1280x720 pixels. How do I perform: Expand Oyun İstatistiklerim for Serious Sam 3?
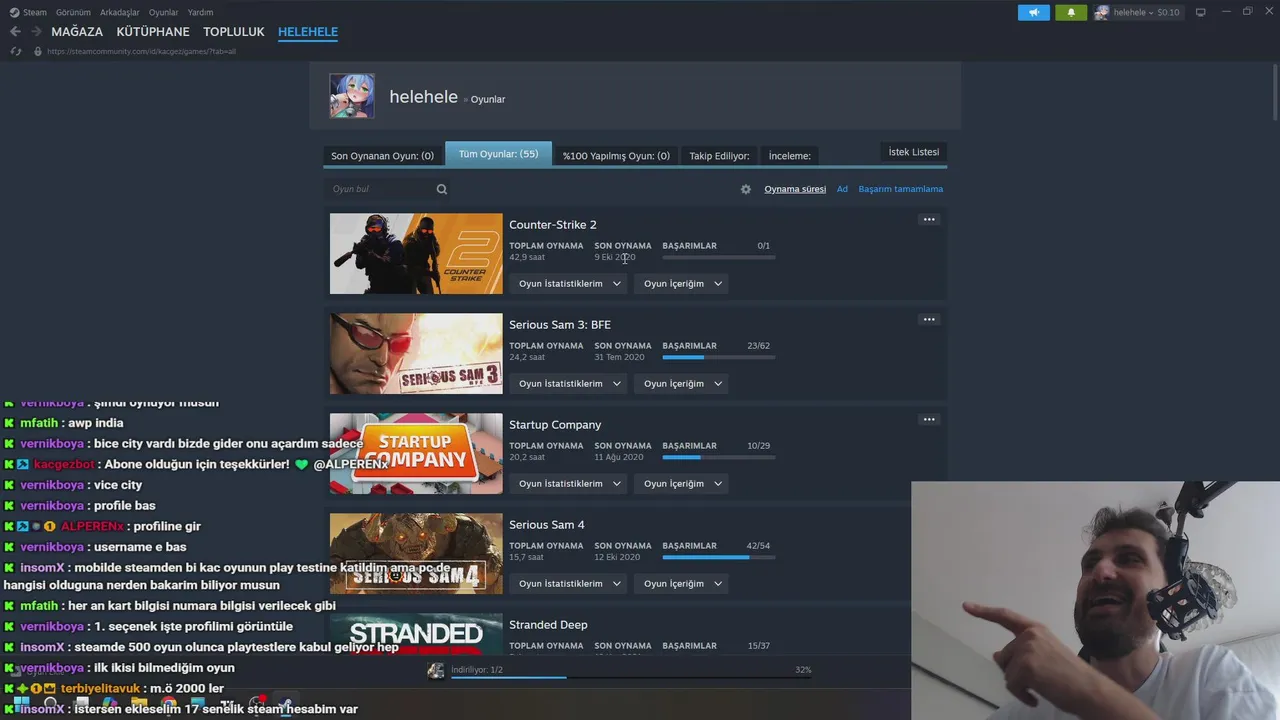pos(569,384)
